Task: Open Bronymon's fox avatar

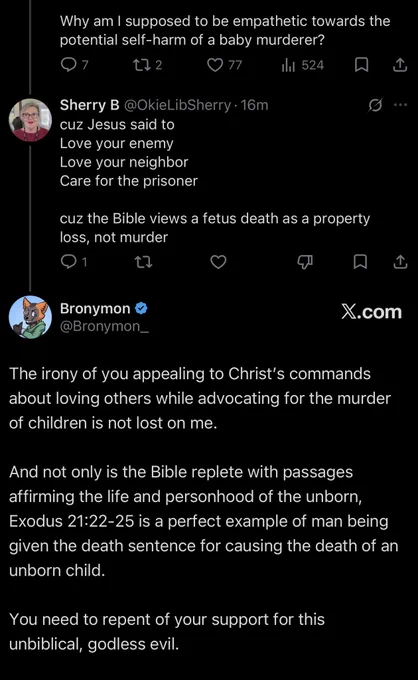Action: pos(30,317)
